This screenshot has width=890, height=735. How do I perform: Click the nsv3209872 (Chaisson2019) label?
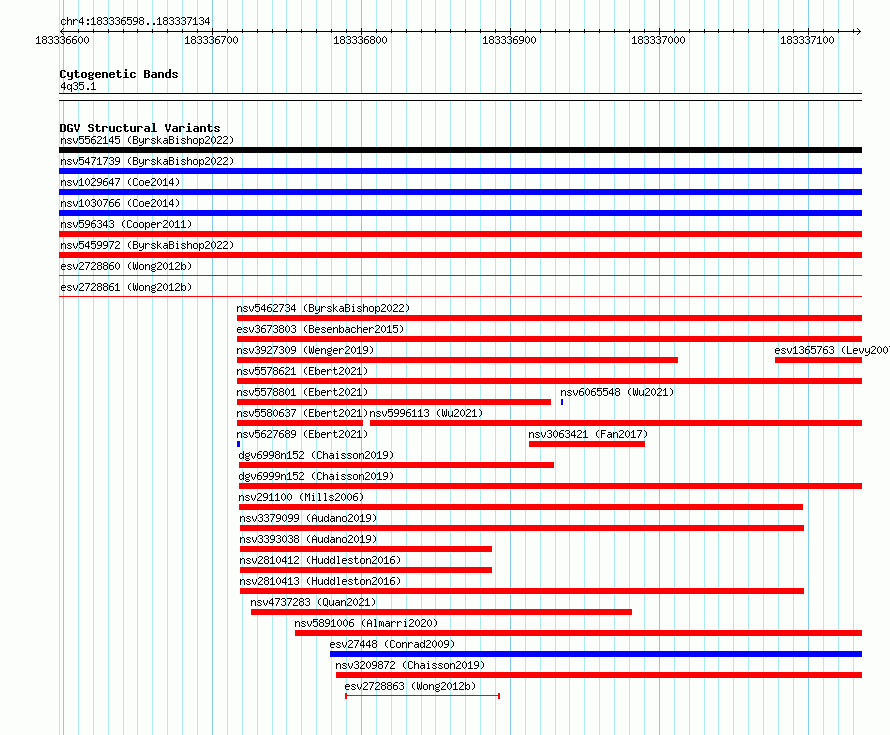point(410,665)
